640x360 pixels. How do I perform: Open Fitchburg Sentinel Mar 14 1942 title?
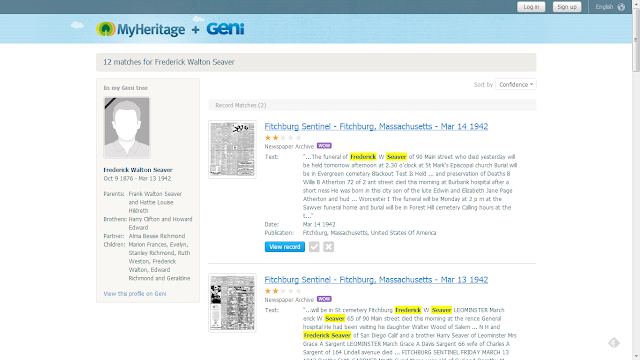coord(376,127)
